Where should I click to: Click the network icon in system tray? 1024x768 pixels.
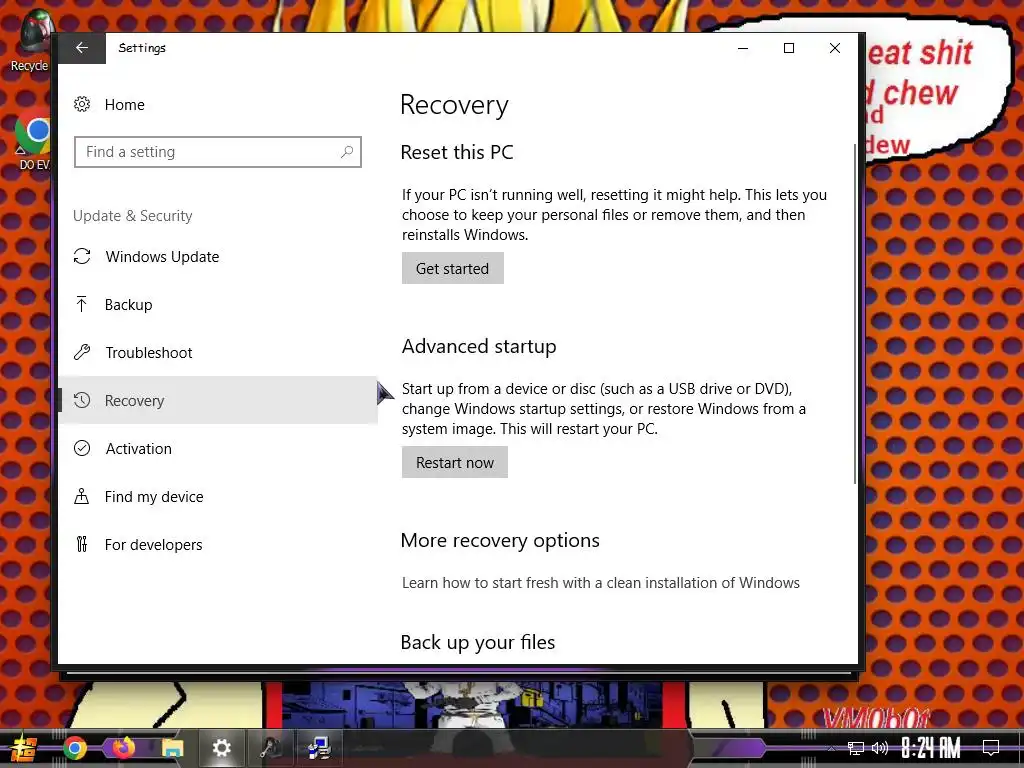(x=856, y=748)
